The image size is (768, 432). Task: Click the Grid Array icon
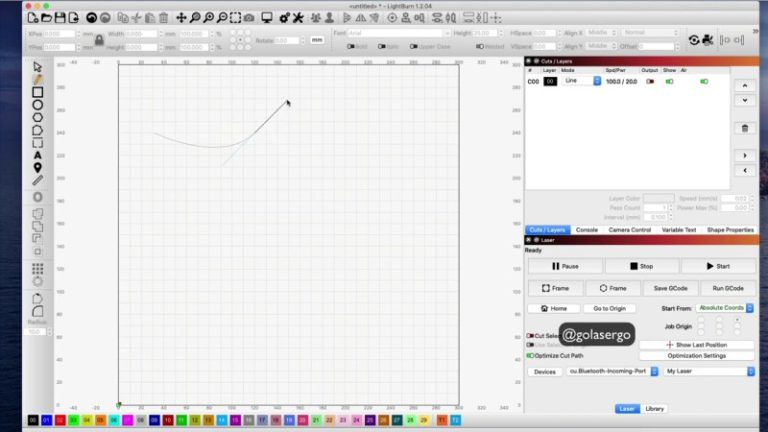(x=38, y=268)
